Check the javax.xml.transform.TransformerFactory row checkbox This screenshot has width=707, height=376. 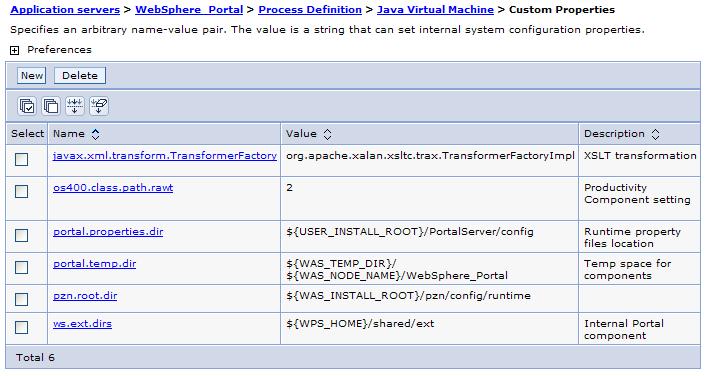[22, 160]
